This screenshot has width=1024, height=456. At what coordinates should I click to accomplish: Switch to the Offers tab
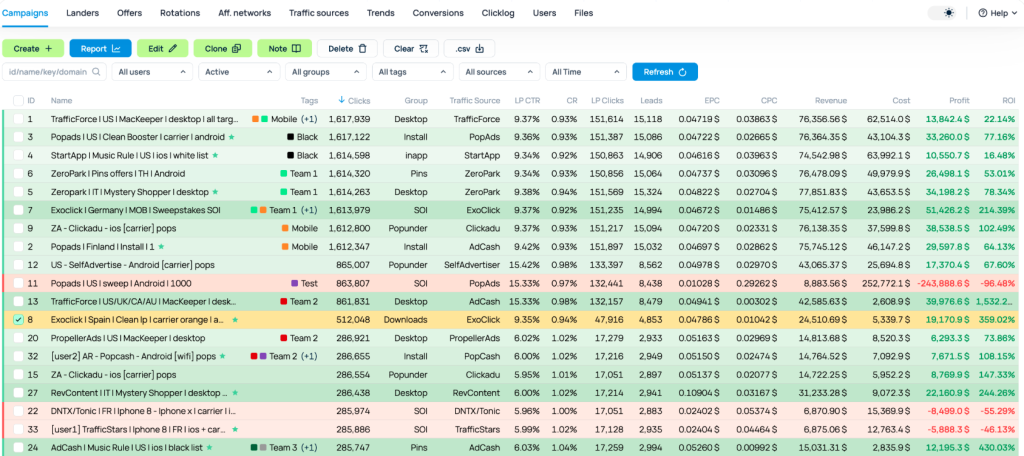129,13
